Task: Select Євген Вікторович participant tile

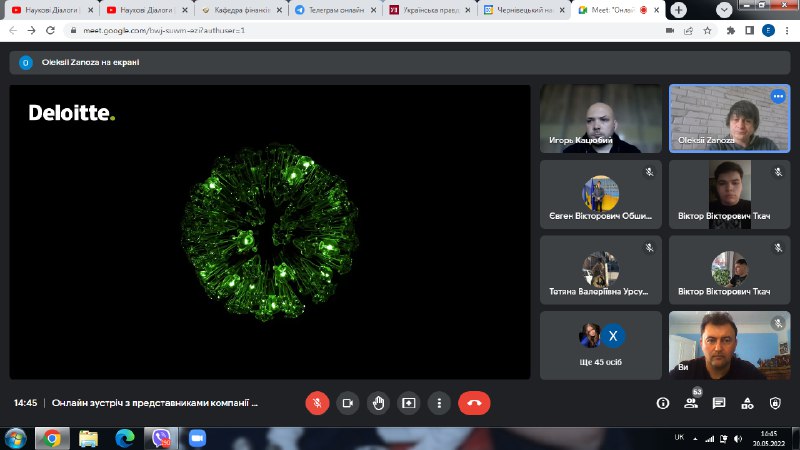Action: tap(601, 194)
